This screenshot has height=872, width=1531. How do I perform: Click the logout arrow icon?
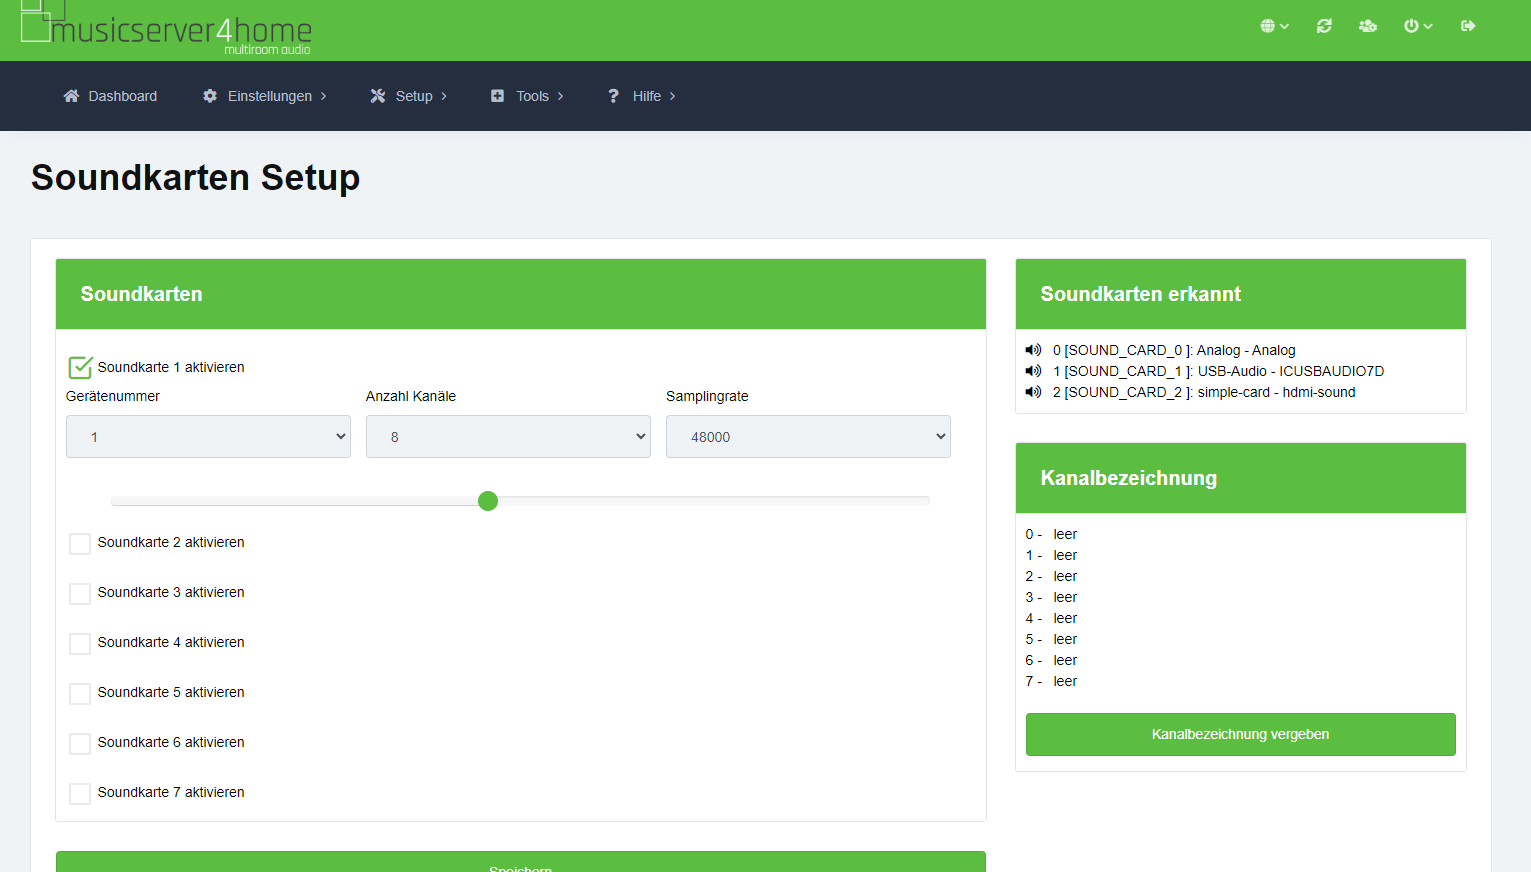[1468, 26]
